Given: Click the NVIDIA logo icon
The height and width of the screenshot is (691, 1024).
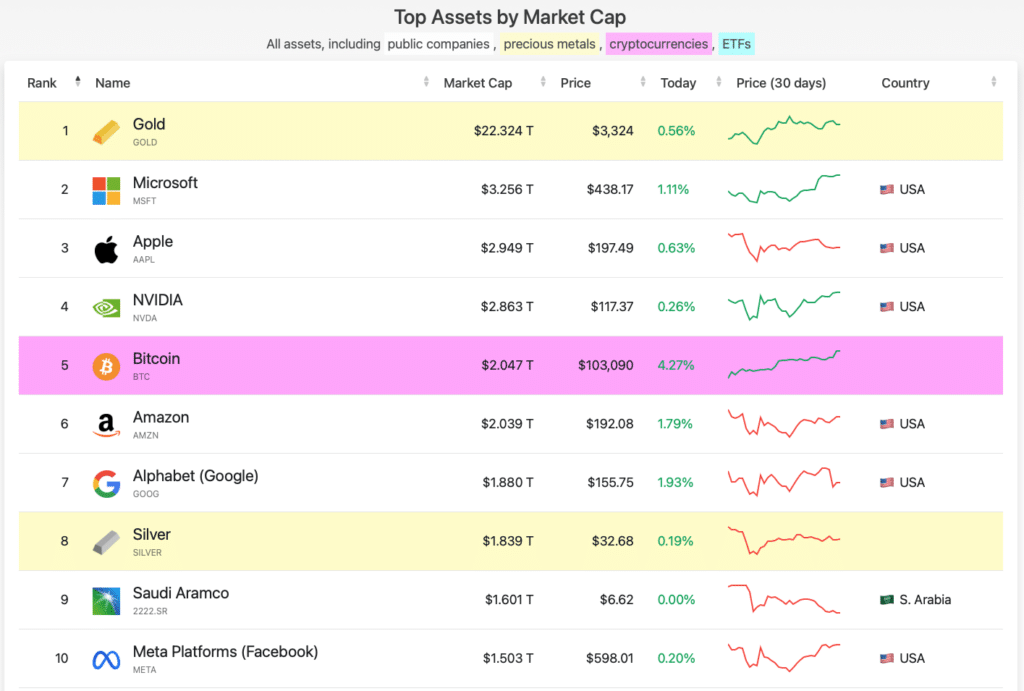Looking at the screenshot, I should click(106, 308).
